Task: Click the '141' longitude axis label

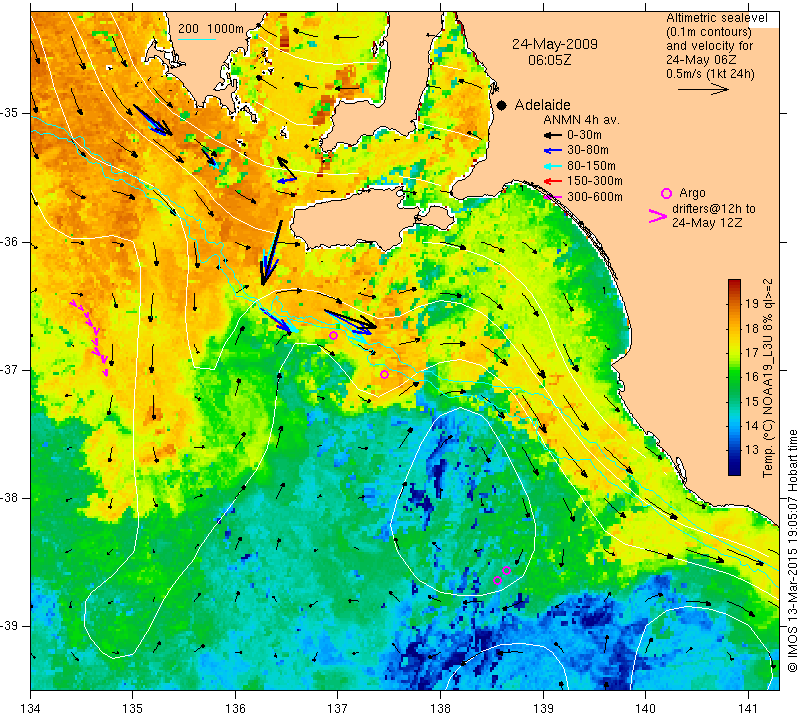Action: (748, 708)
